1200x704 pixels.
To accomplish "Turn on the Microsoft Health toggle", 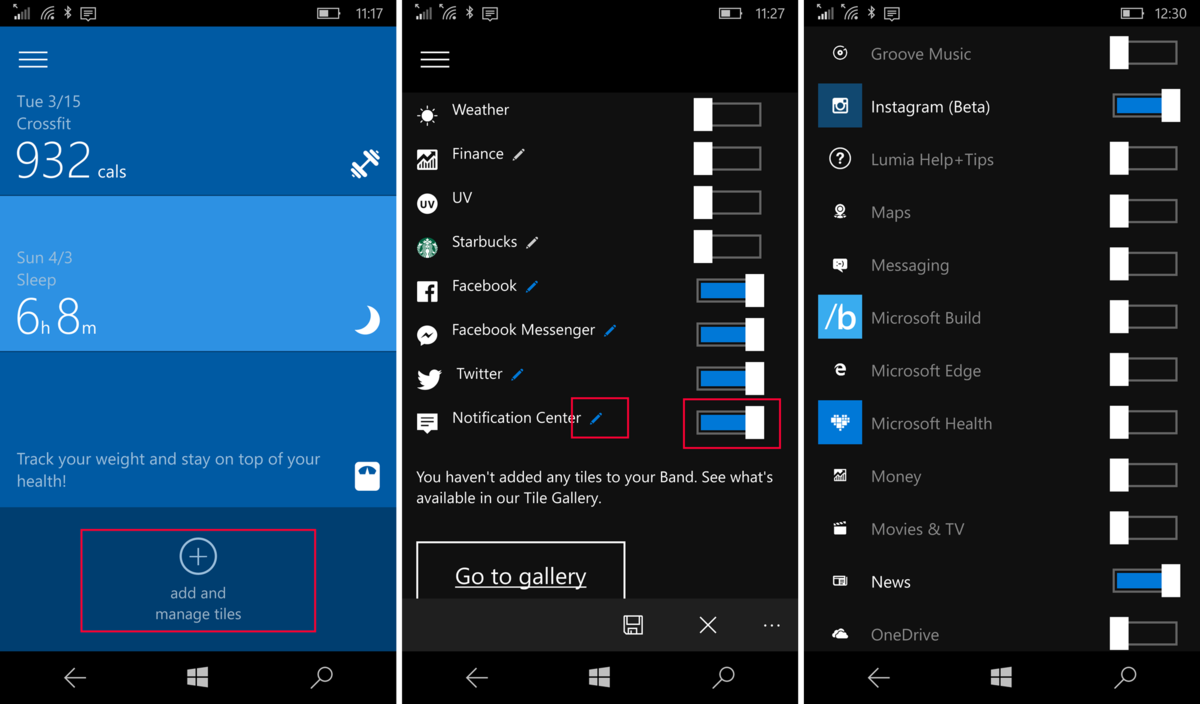I will (x=1143, y=423).
